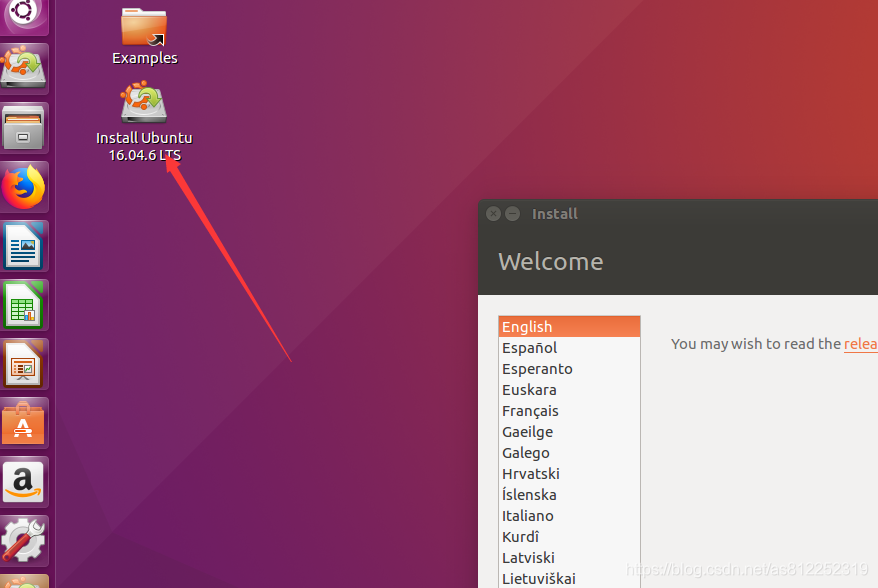The width and height of the screenshot is (878, 588).
Task: Choose Esperanto as installer language
Action: [x=569, y=368]
